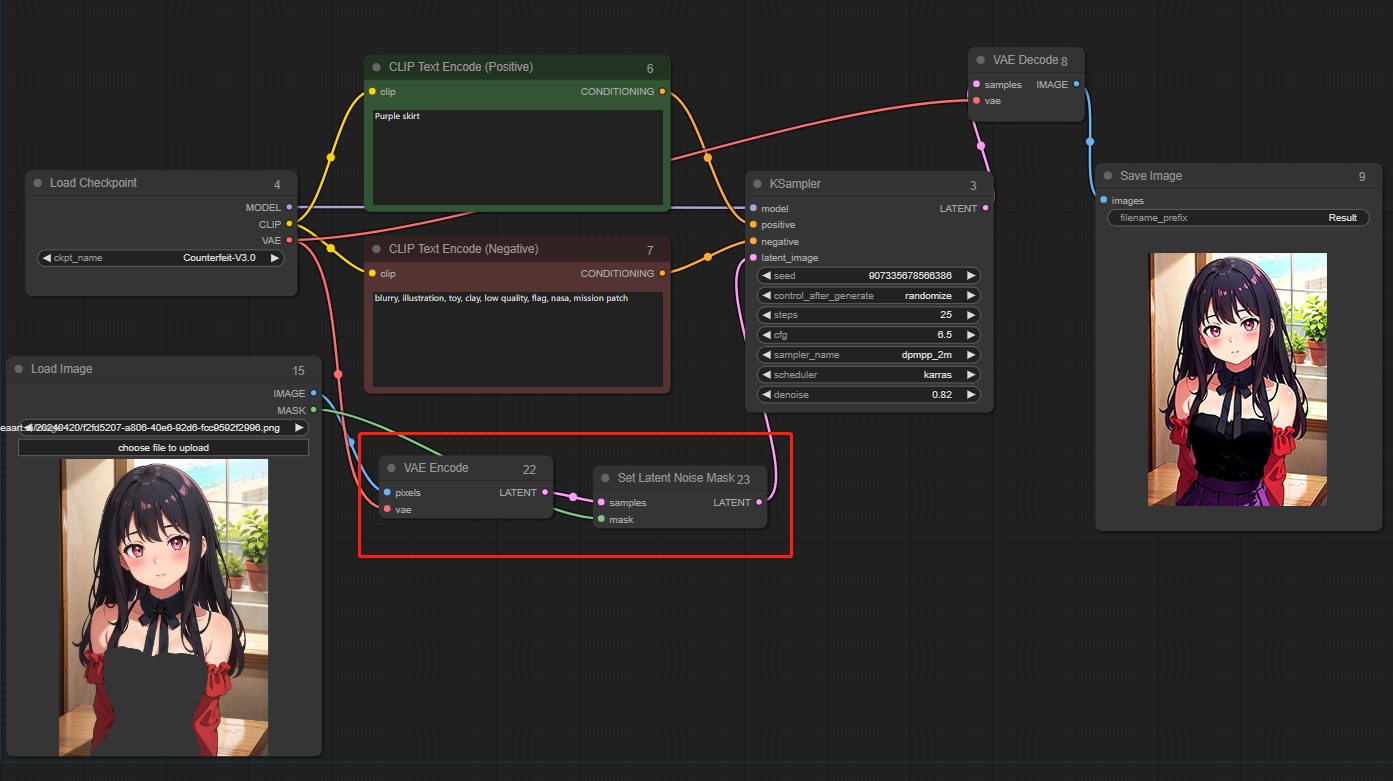Toggle collapse on the CLIP Text Encode (Positive) node
This screenshot has height=781, width=1393.
[377, 67]
